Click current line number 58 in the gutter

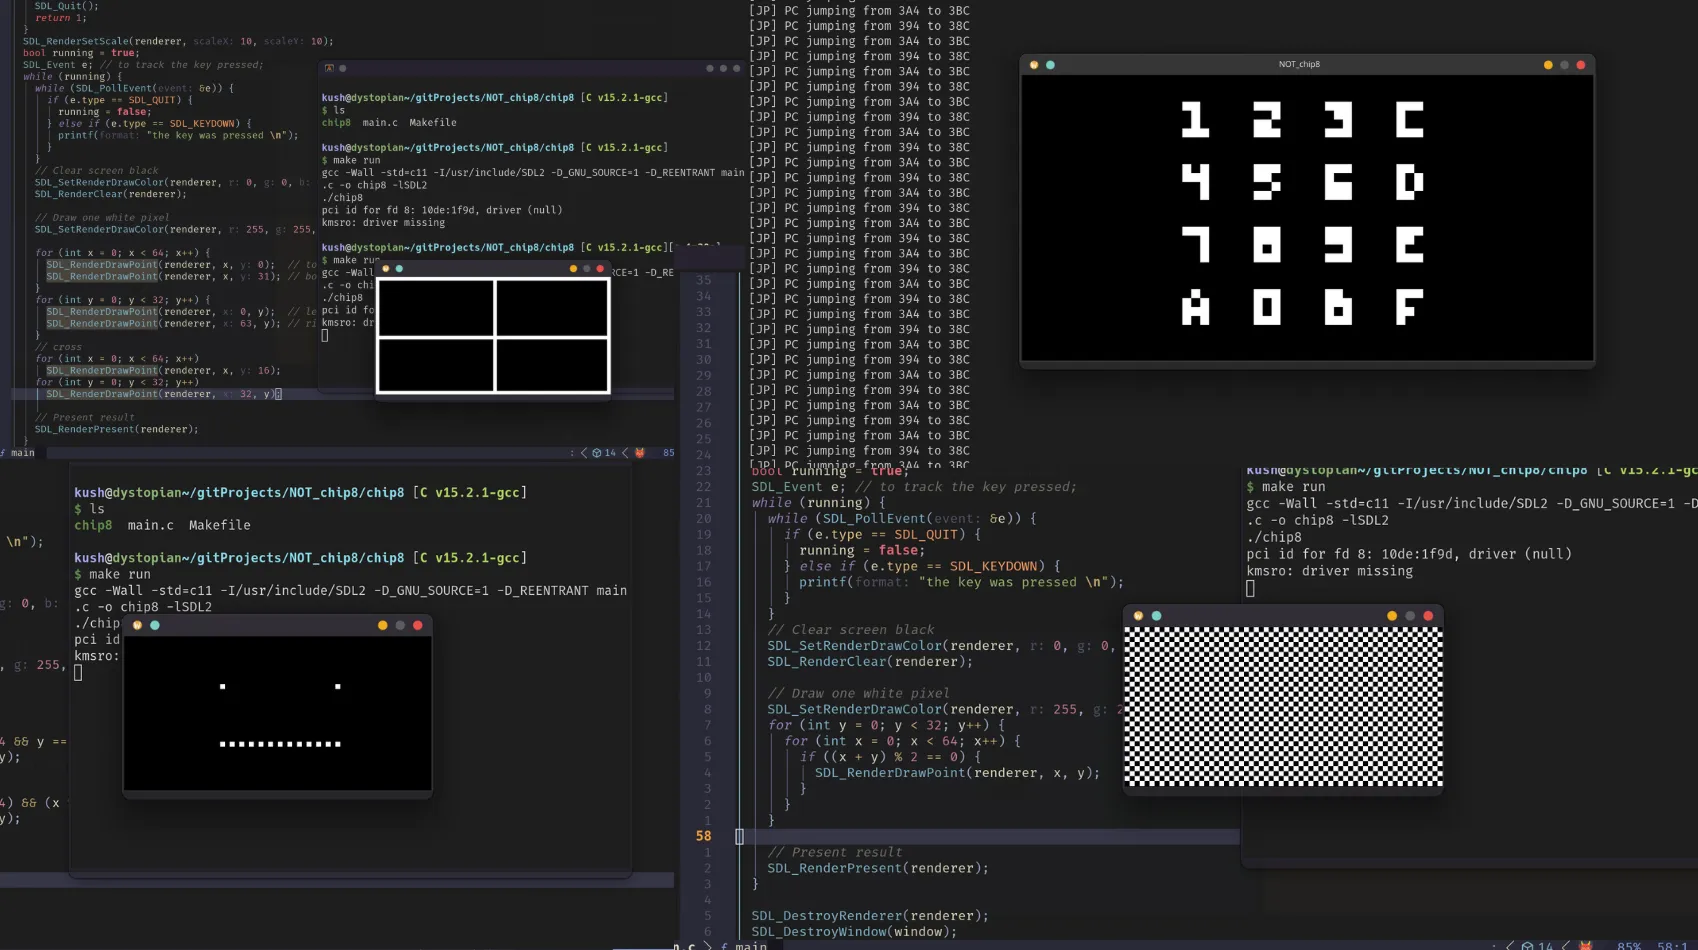point(703,836)
